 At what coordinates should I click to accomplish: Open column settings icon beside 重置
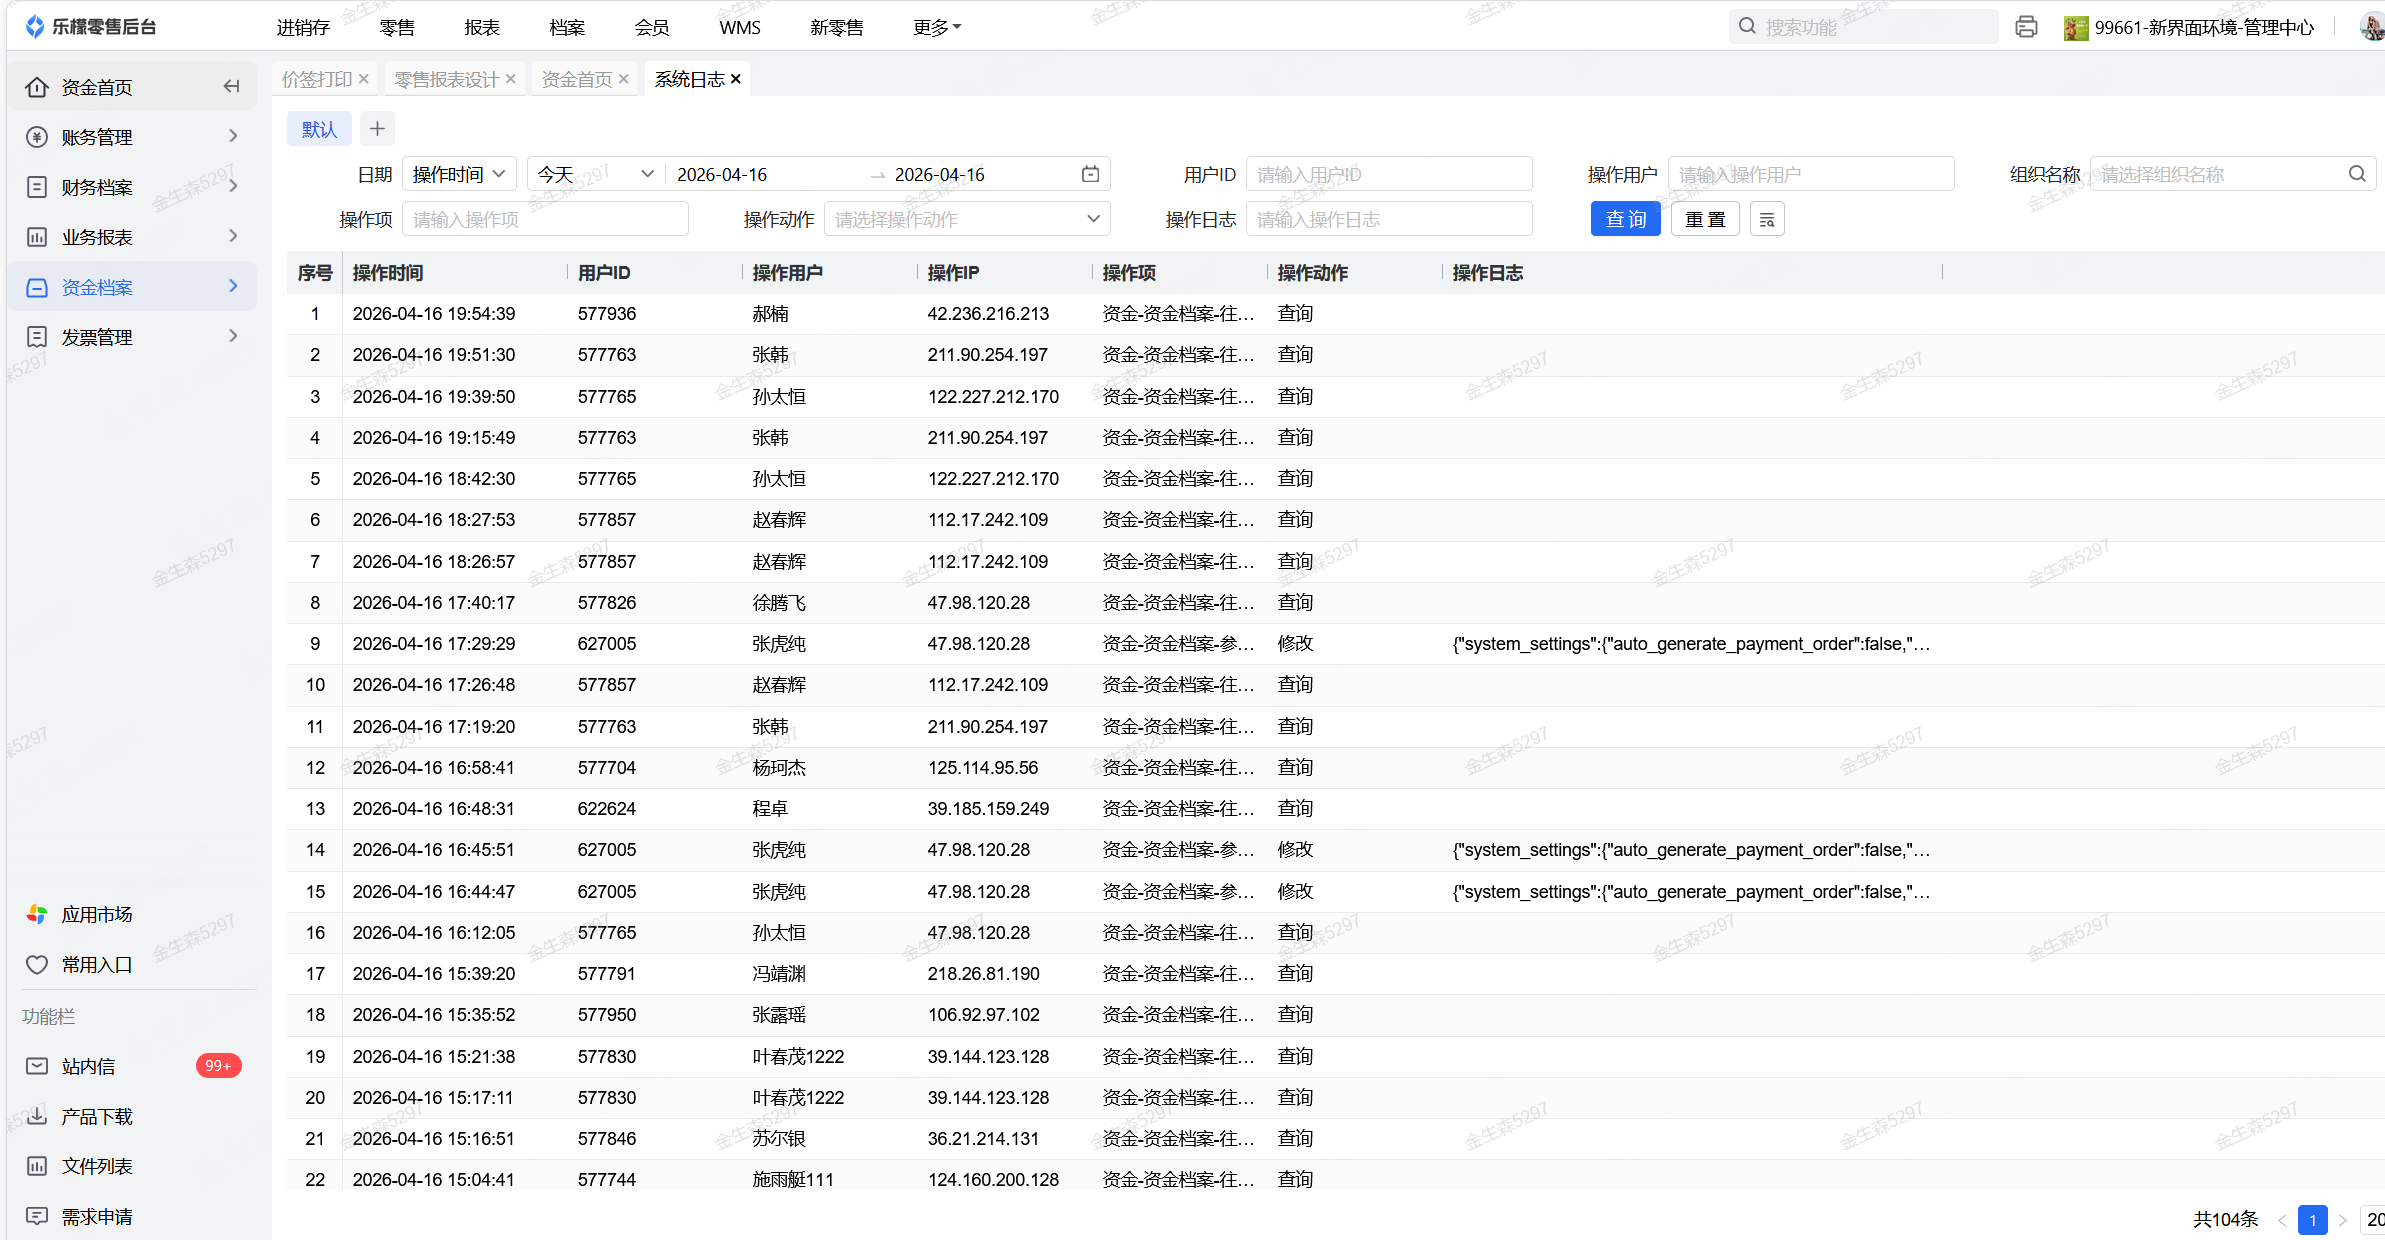1767,220
